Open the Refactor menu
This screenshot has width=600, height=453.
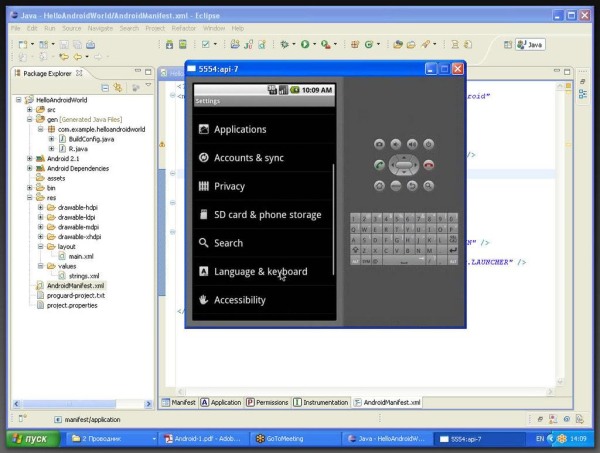182,28
